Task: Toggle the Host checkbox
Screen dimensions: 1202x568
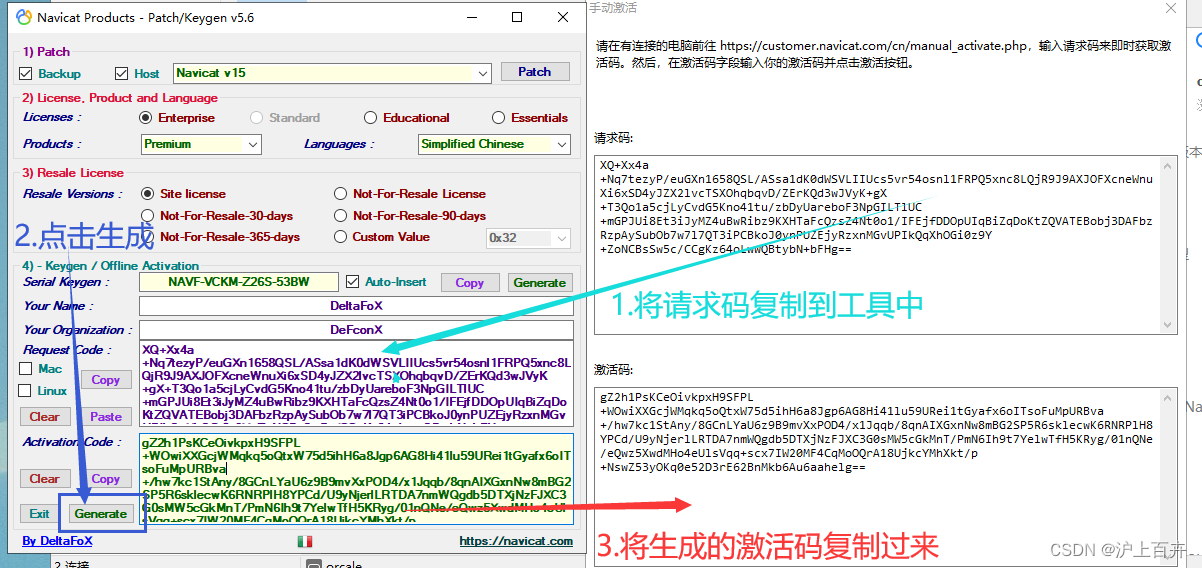Action: click(x=122, y=73)
